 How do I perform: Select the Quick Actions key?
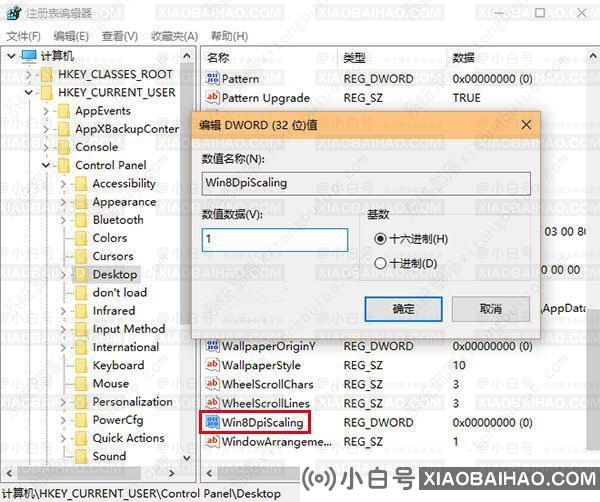pos(129,438)
